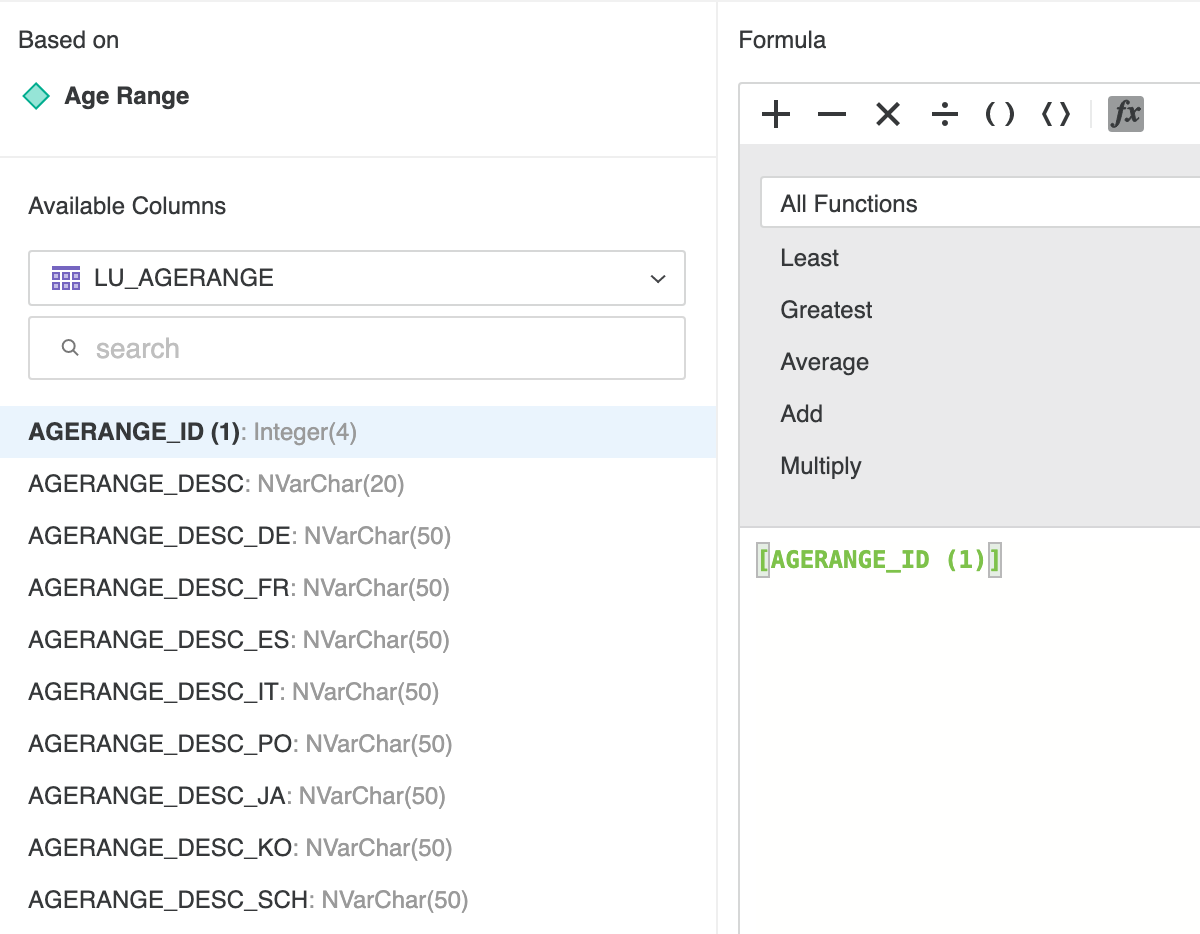Insert round parentheses into formula
The height and width of the screenshot is (934, 1200).
1000,115
